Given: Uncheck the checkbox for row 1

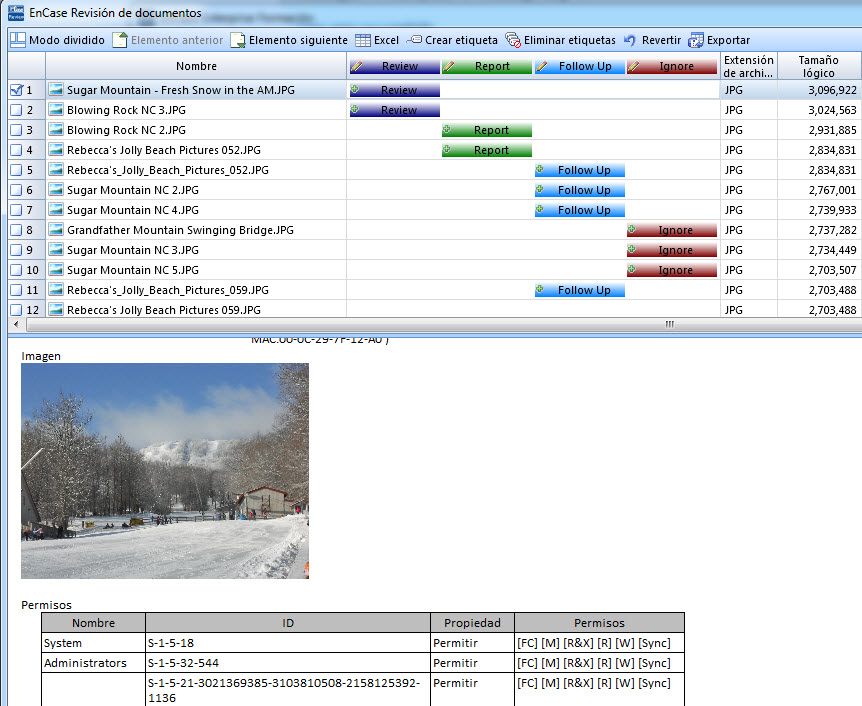Looking at the screenshot, I should pyautogui.click(x=16, y=90).
